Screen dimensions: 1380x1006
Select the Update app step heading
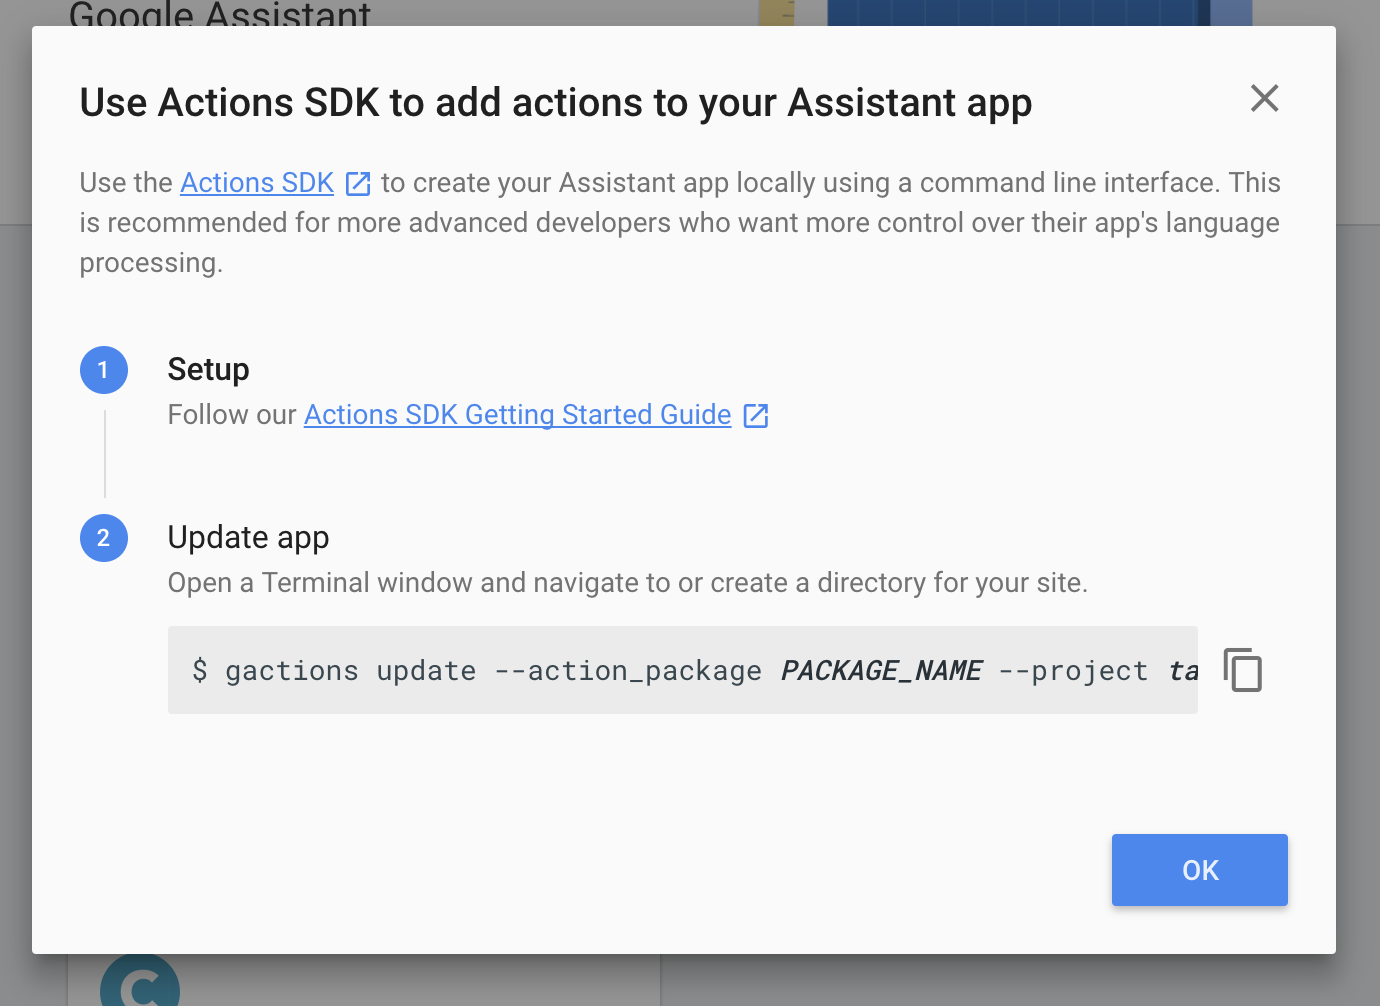click(248, 538)
